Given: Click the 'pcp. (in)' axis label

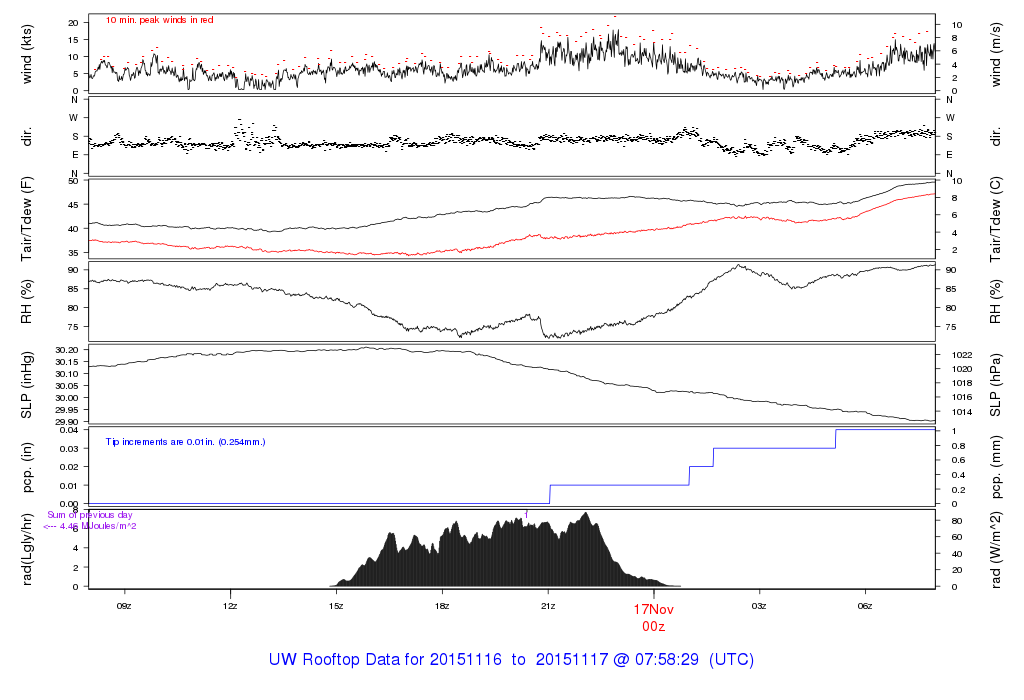Looking at the screenshot, I should 27,468.
